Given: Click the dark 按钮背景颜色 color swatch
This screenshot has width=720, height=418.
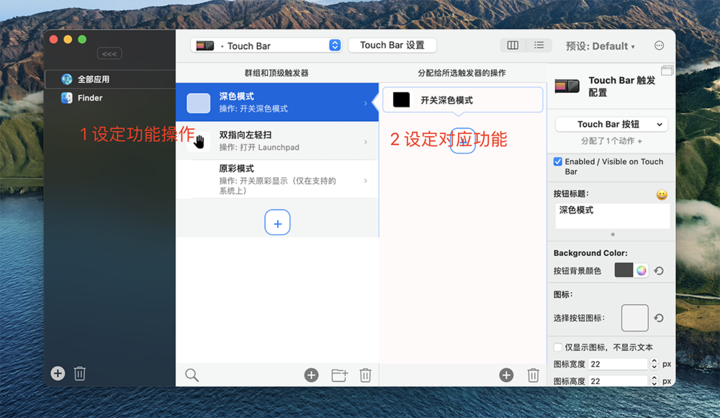Looking at the screenshot, I should point(623,271).
